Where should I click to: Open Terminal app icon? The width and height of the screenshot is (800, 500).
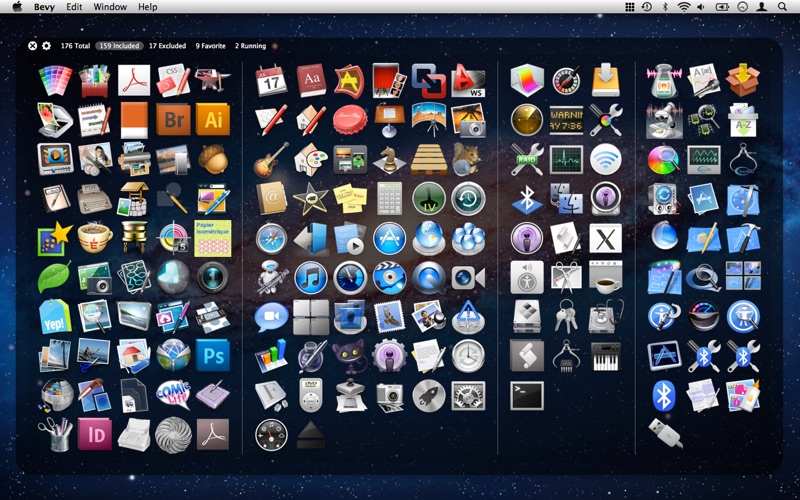pyautogui.click(x=527, y=395)
